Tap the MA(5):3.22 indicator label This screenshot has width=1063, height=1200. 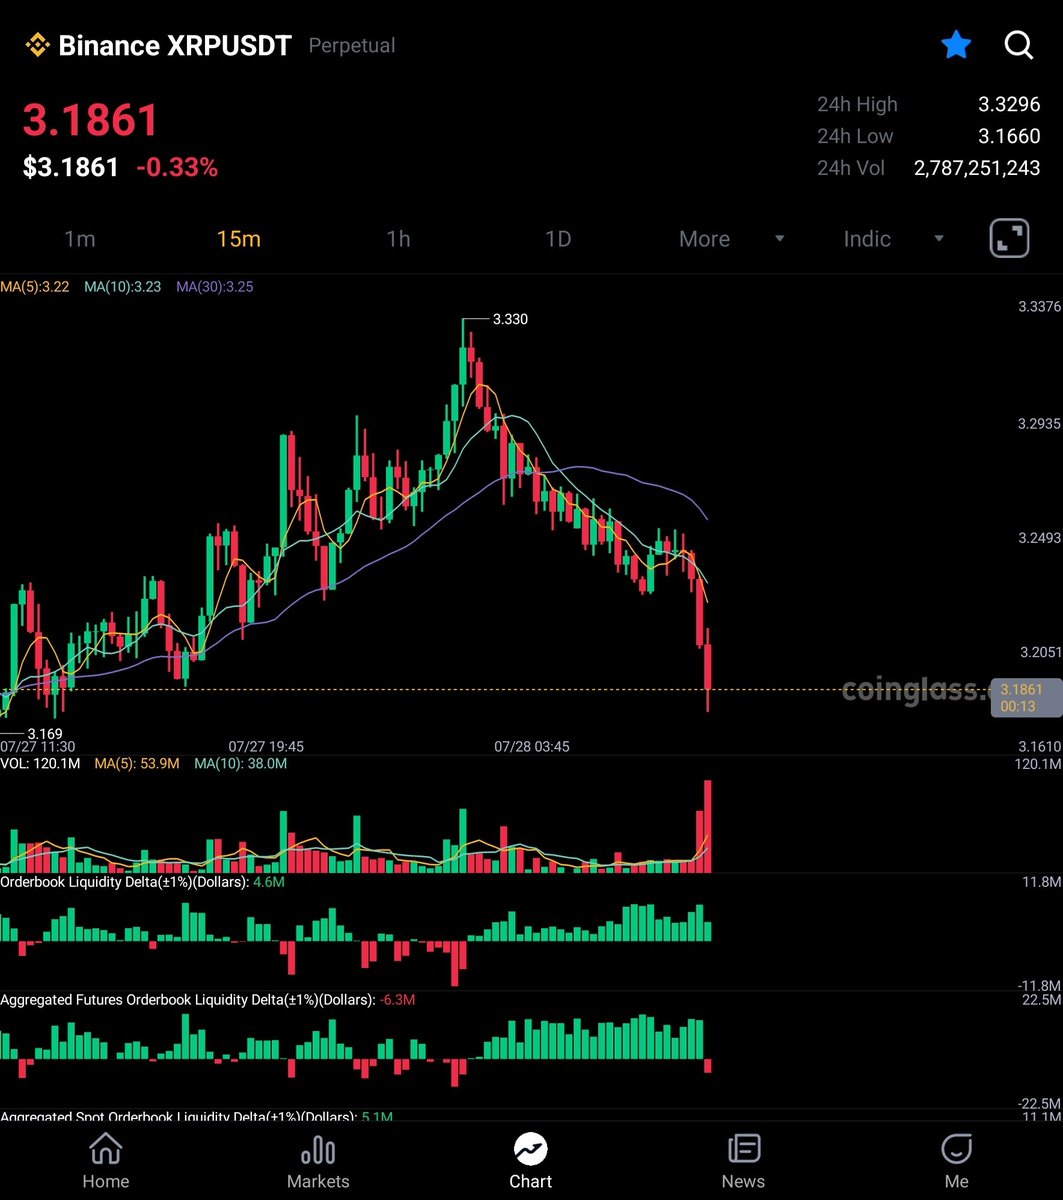point(35,286)
